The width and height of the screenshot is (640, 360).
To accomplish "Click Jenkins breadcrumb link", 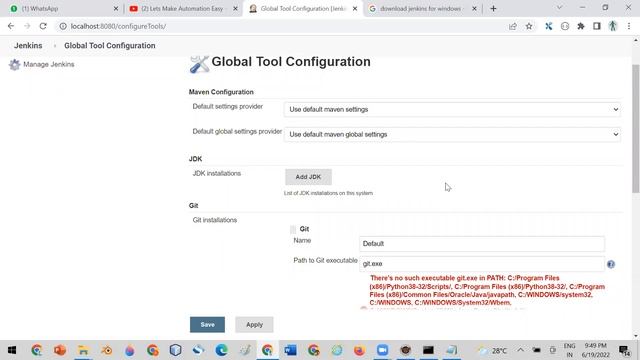I will point(28,46).
